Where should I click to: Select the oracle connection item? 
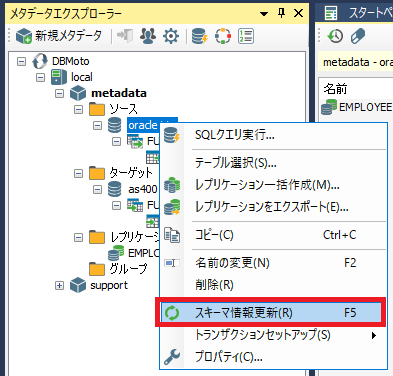point(143,125)
